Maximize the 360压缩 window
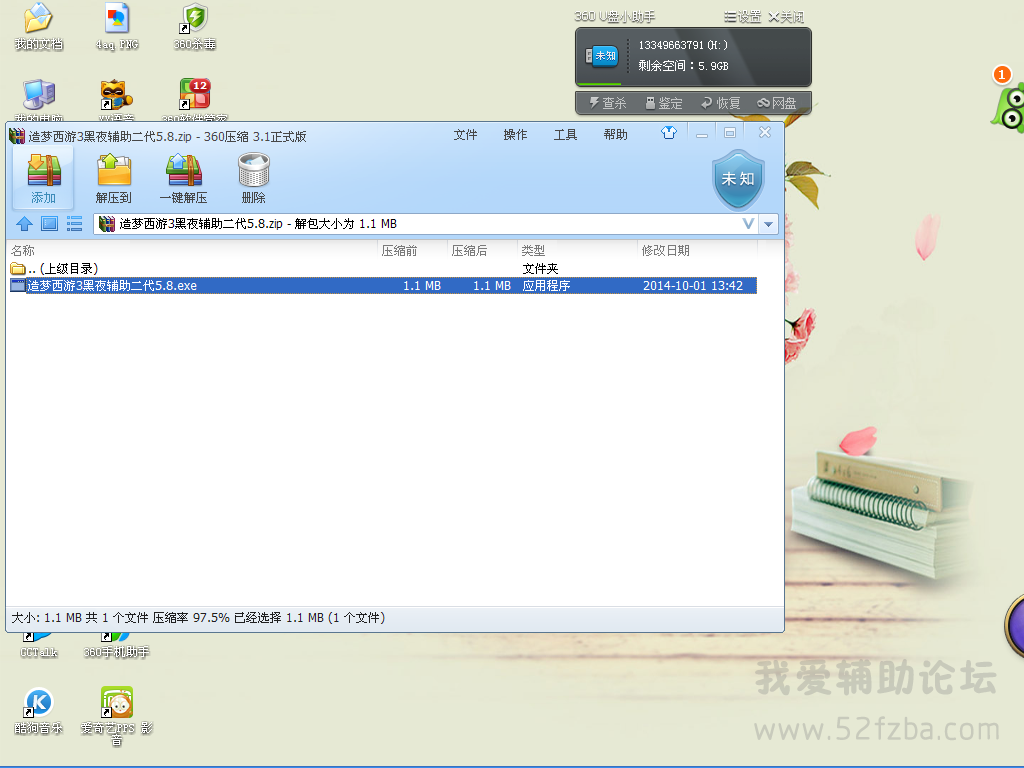 coord(730,133)
